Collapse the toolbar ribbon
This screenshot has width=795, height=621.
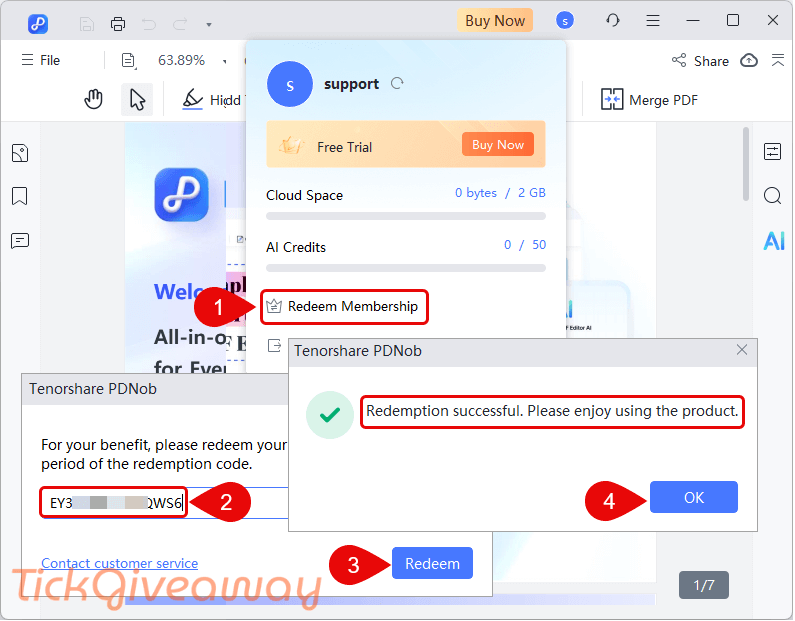[778, 60]
